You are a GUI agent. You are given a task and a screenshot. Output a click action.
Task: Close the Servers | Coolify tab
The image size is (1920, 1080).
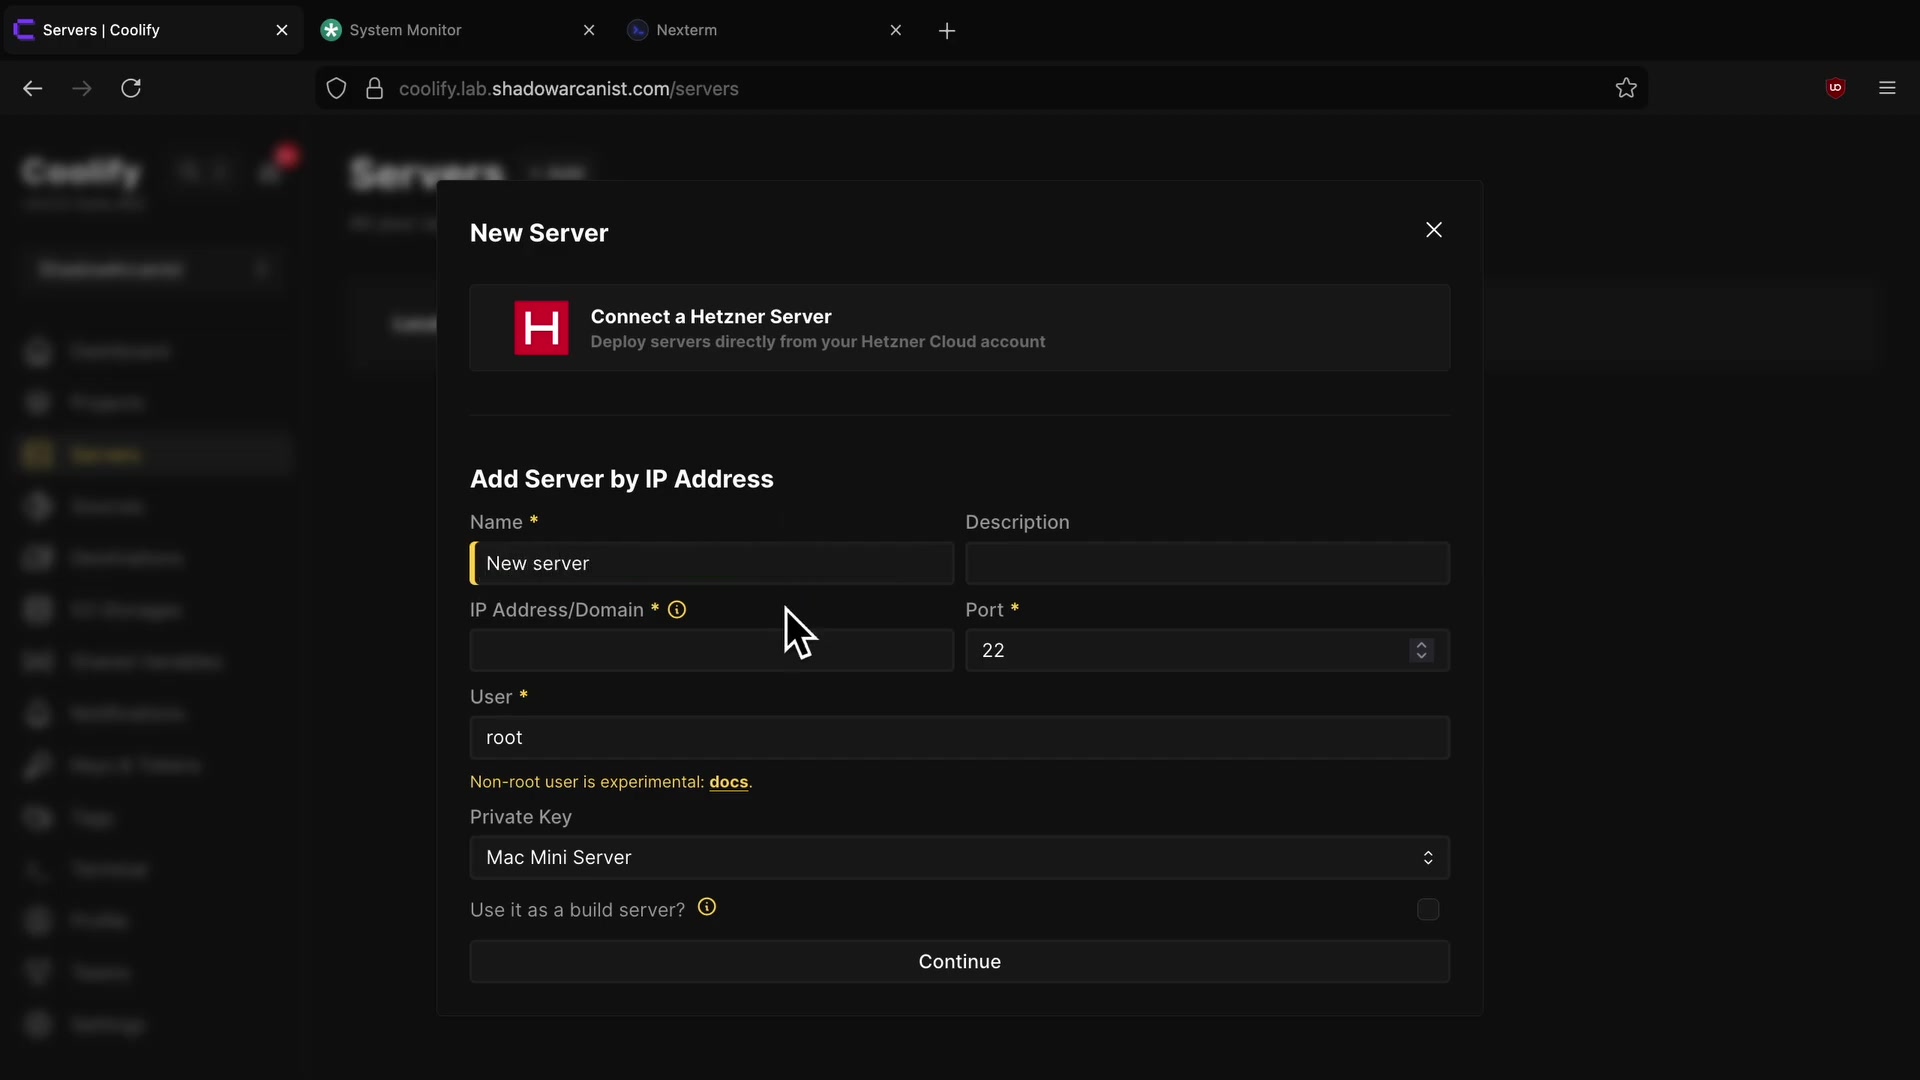pos(282,30)
